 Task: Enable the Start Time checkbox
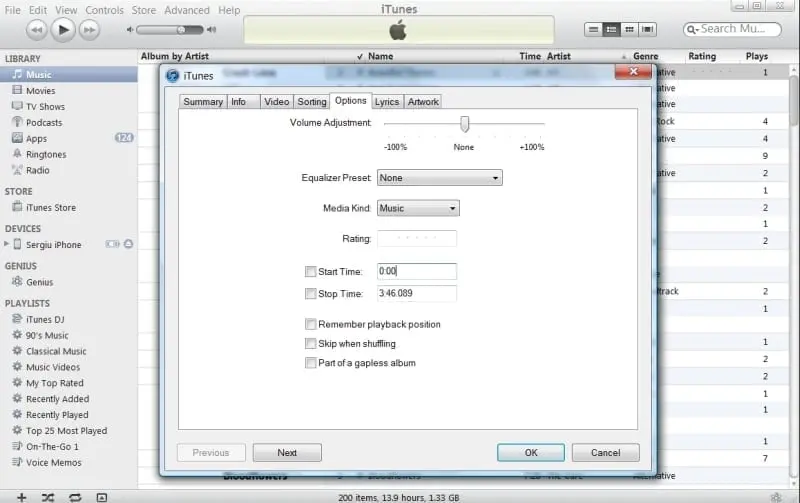click(x=310, y=271)
